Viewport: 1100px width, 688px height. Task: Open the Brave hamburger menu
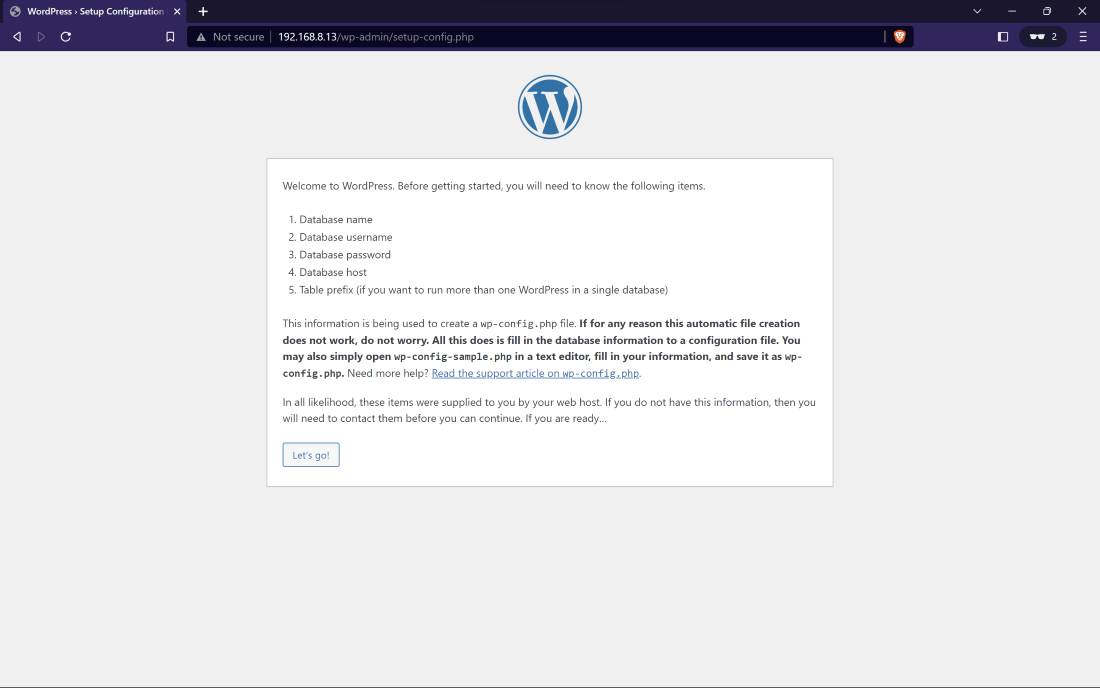click(x=1083, y=36)
